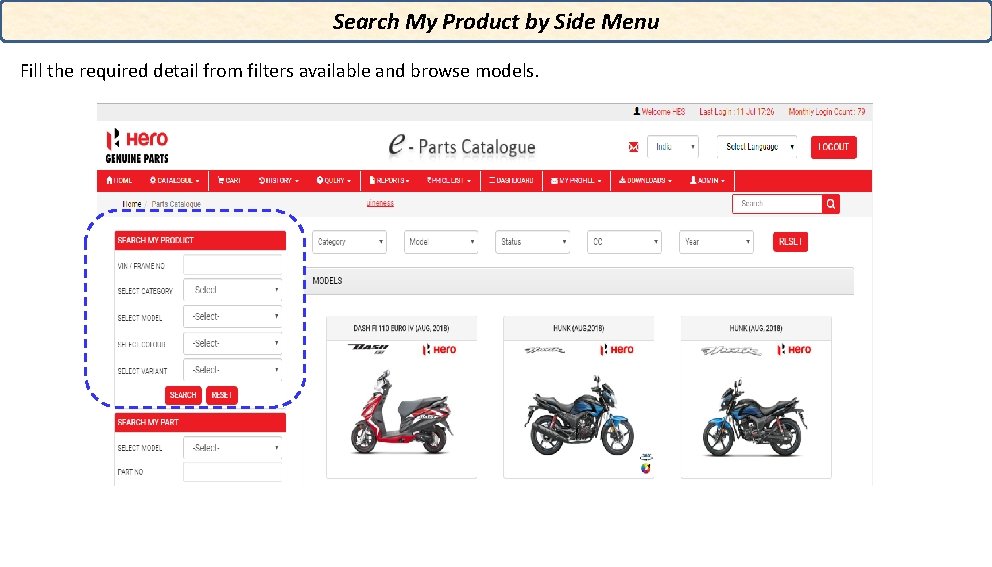This screenshot has width=992, height=567.
Task: Open the blue Hunk (Aug, 2018) last card
Action: point(755,397)
